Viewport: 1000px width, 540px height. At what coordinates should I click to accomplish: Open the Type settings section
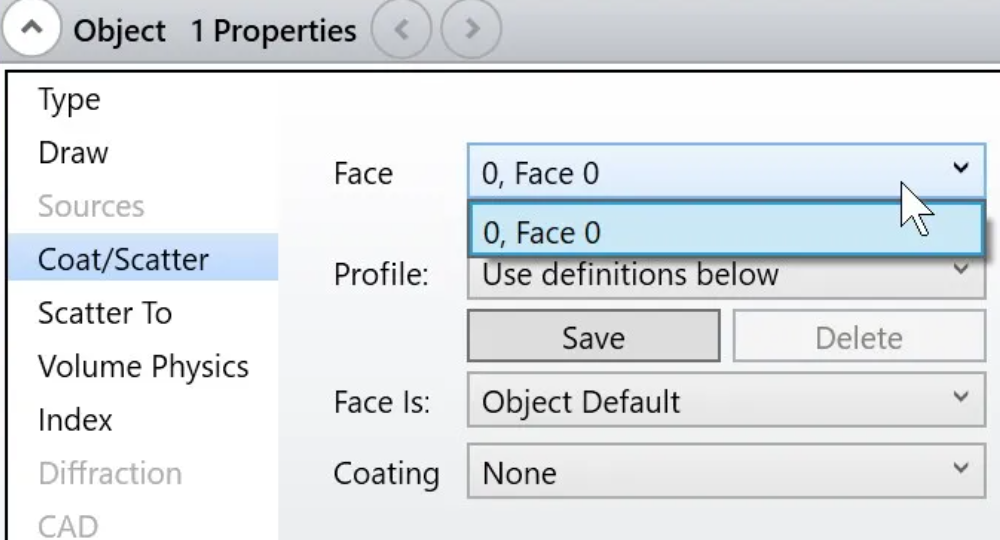click(70, 99)
